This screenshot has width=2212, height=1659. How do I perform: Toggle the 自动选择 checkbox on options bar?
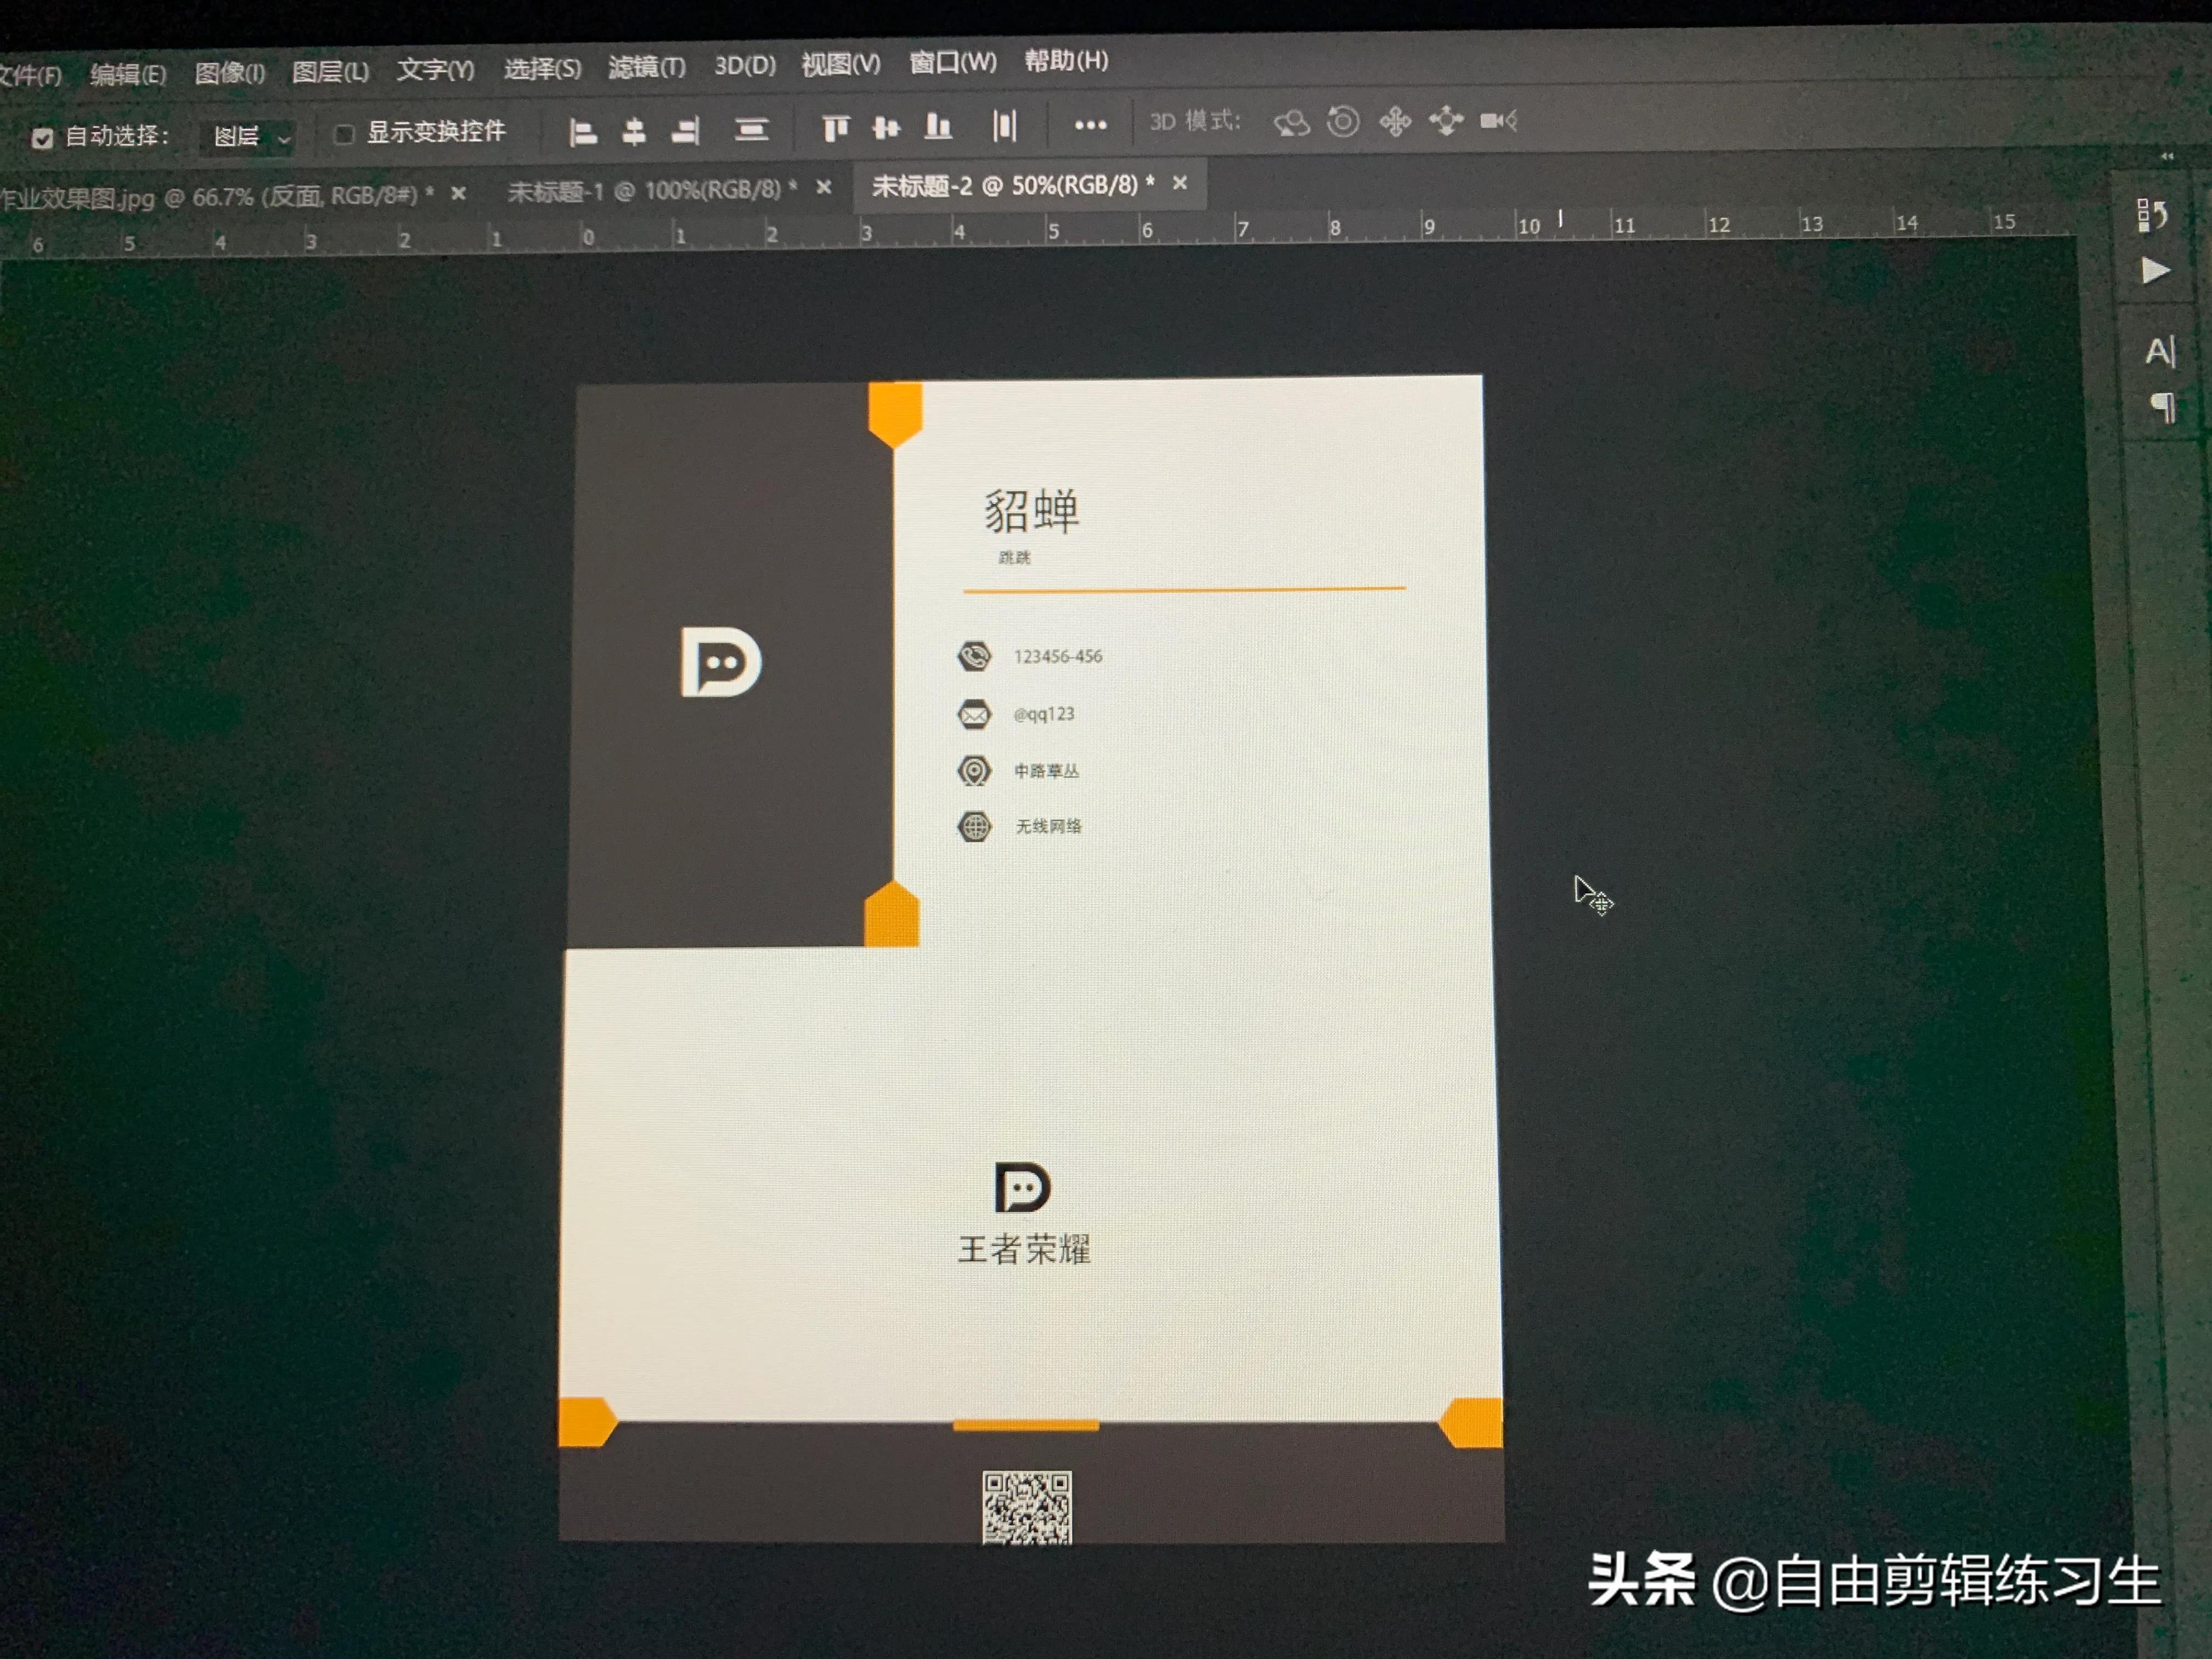(x=42, y=137)
